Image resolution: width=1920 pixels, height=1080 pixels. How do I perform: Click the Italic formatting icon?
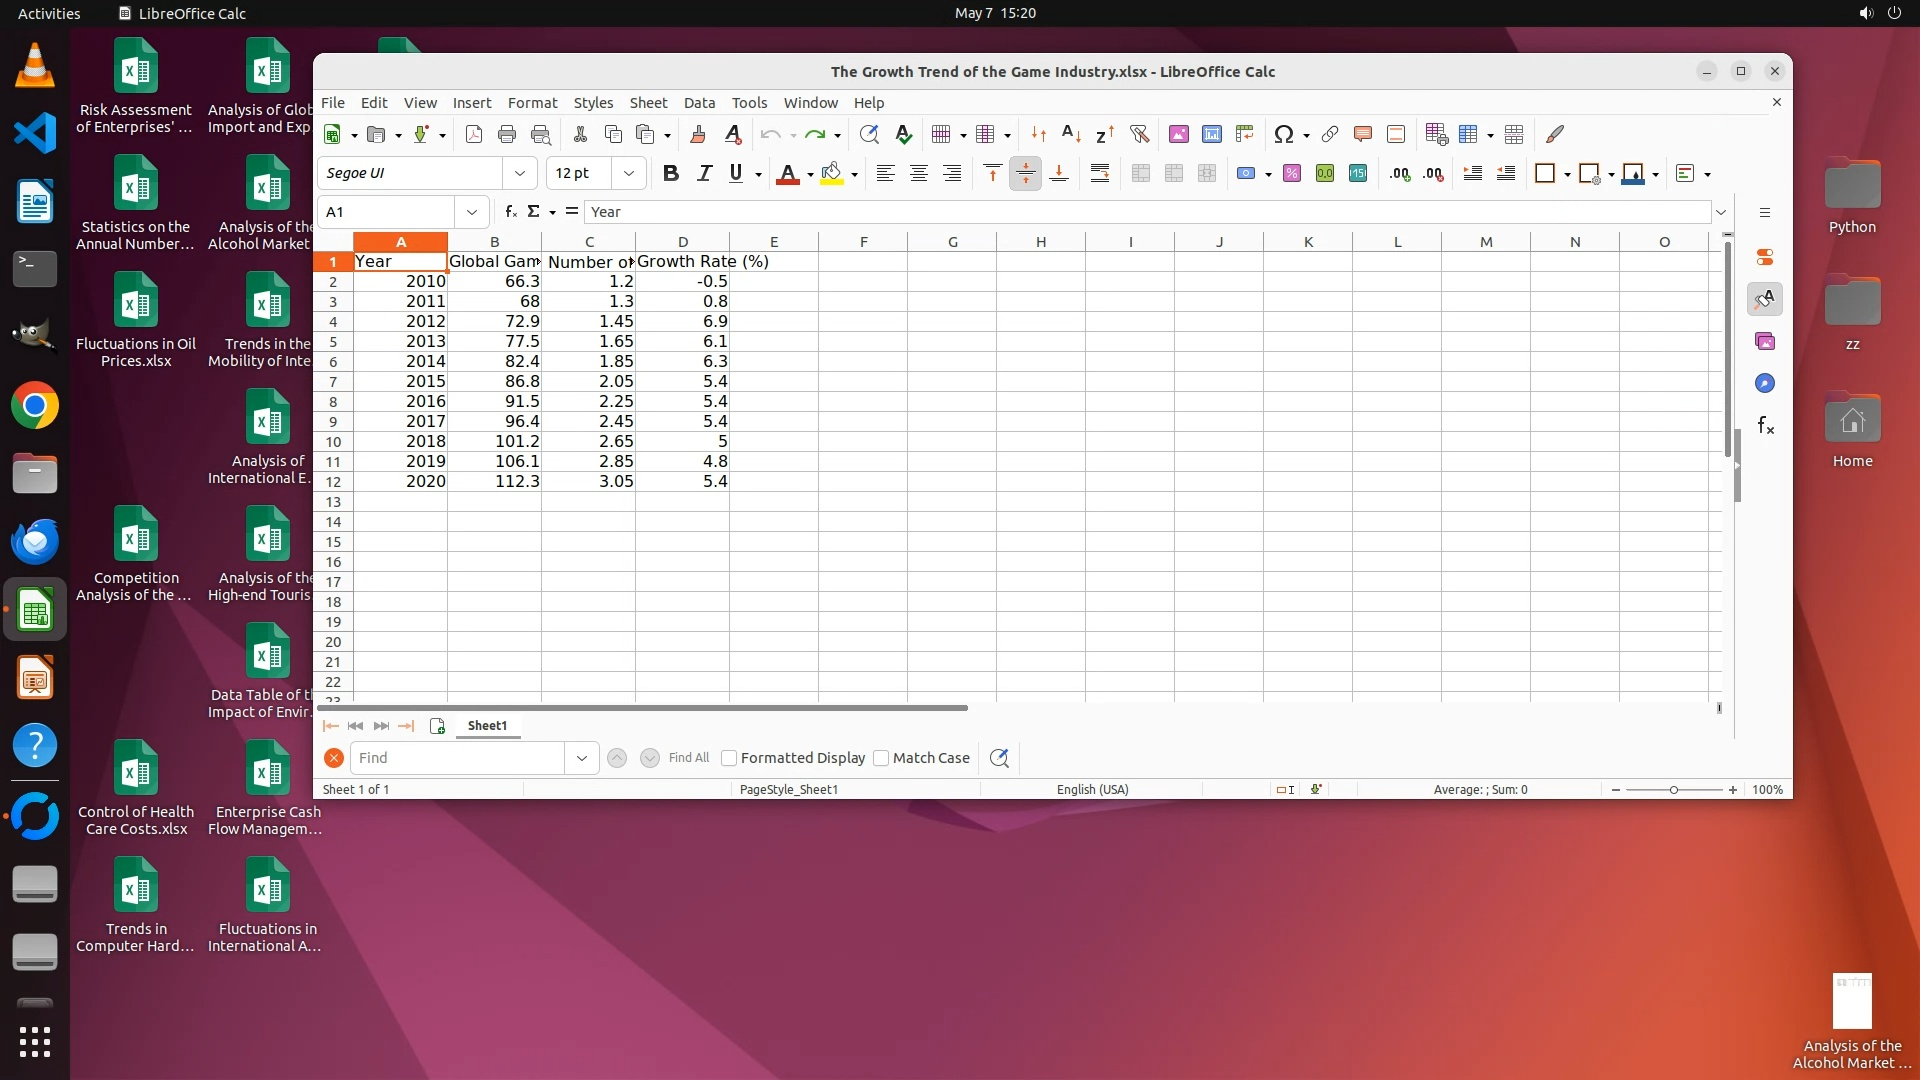[x=704, y=173]
